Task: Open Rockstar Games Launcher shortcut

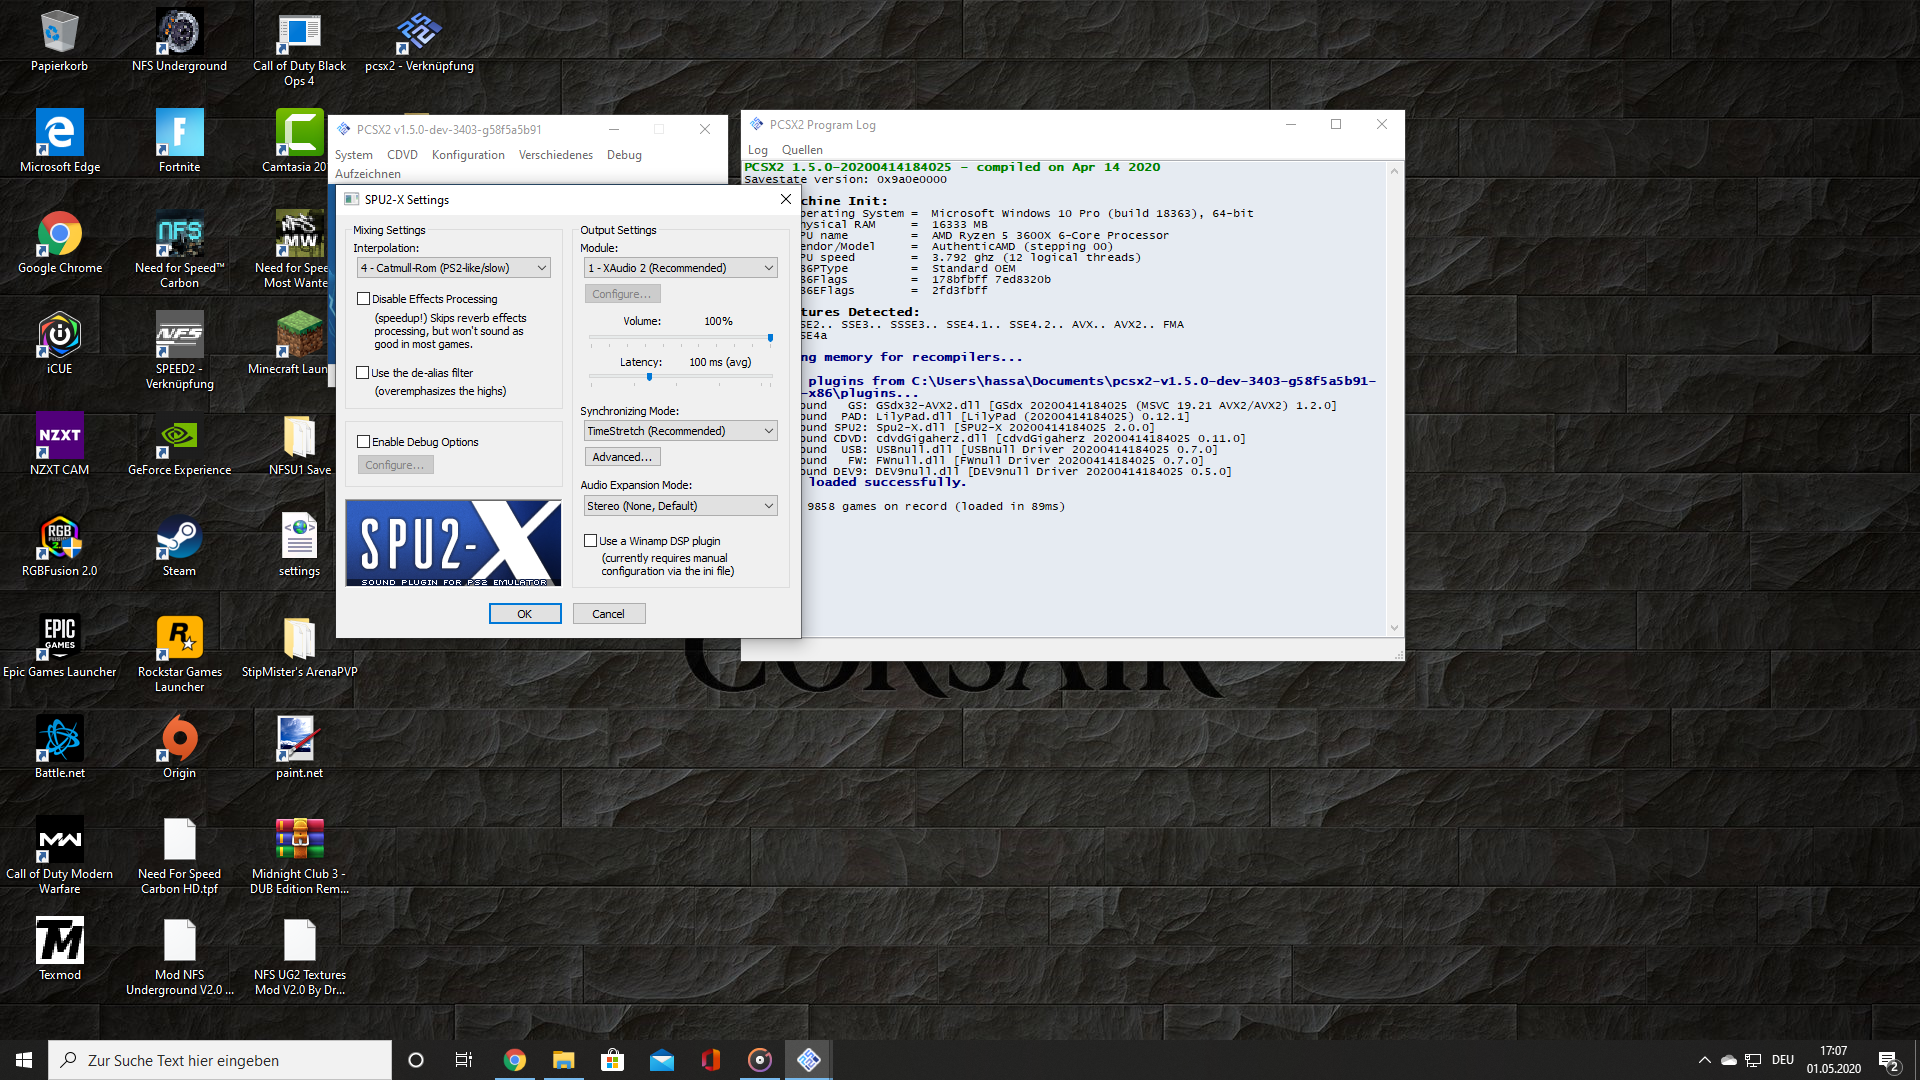Action: [179, 654]
